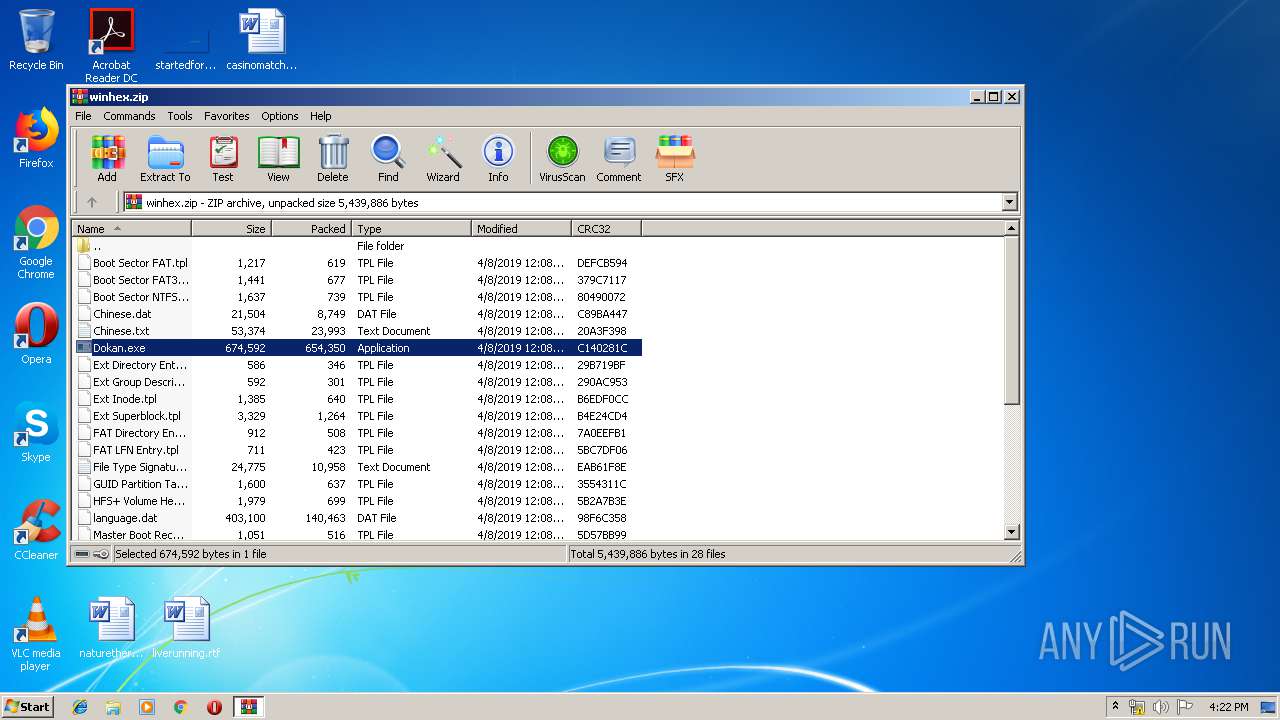Sort by the Name column header
The height and width of the screenshot is (720, 1280).
tap(131, 229)
